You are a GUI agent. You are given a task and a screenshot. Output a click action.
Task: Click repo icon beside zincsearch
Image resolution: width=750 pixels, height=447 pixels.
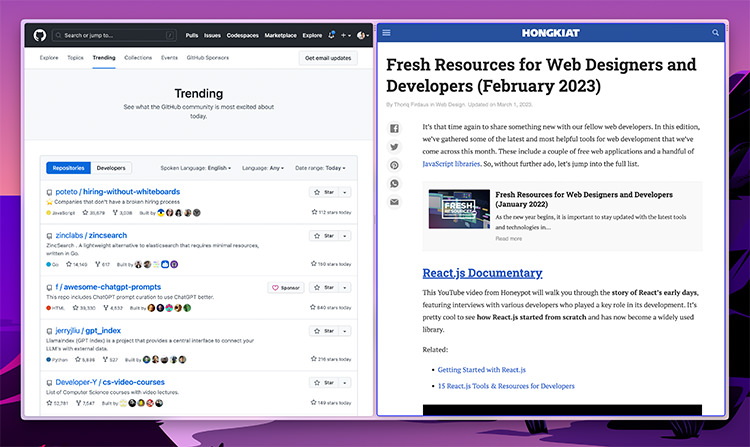(49, 236)
